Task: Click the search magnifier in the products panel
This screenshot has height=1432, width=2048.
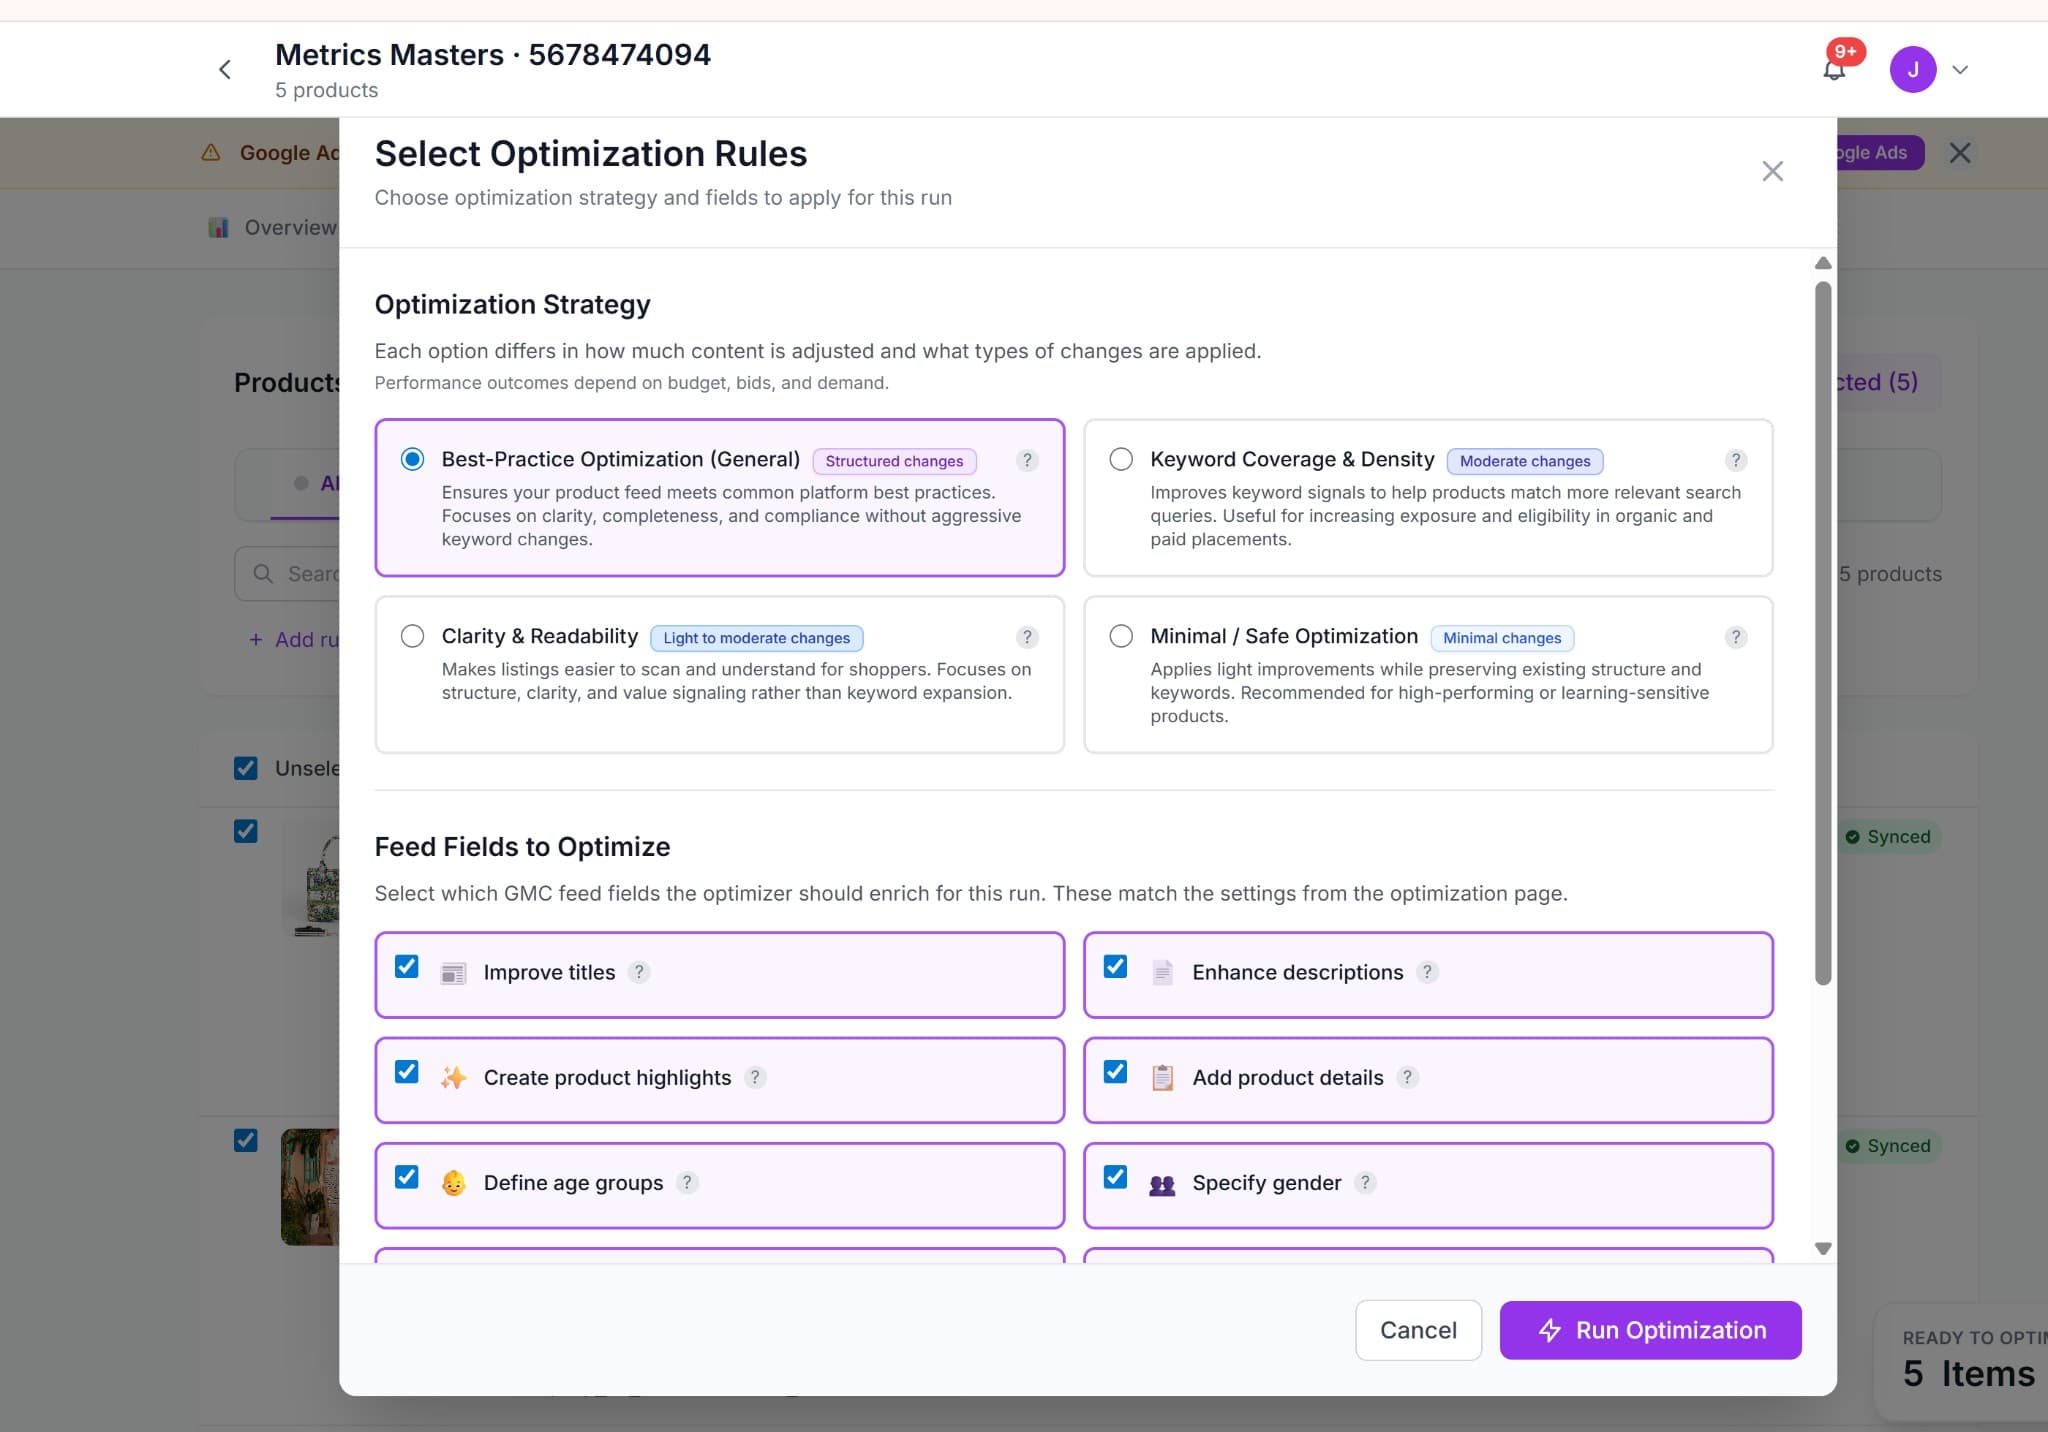Action: tap(263, 573)
